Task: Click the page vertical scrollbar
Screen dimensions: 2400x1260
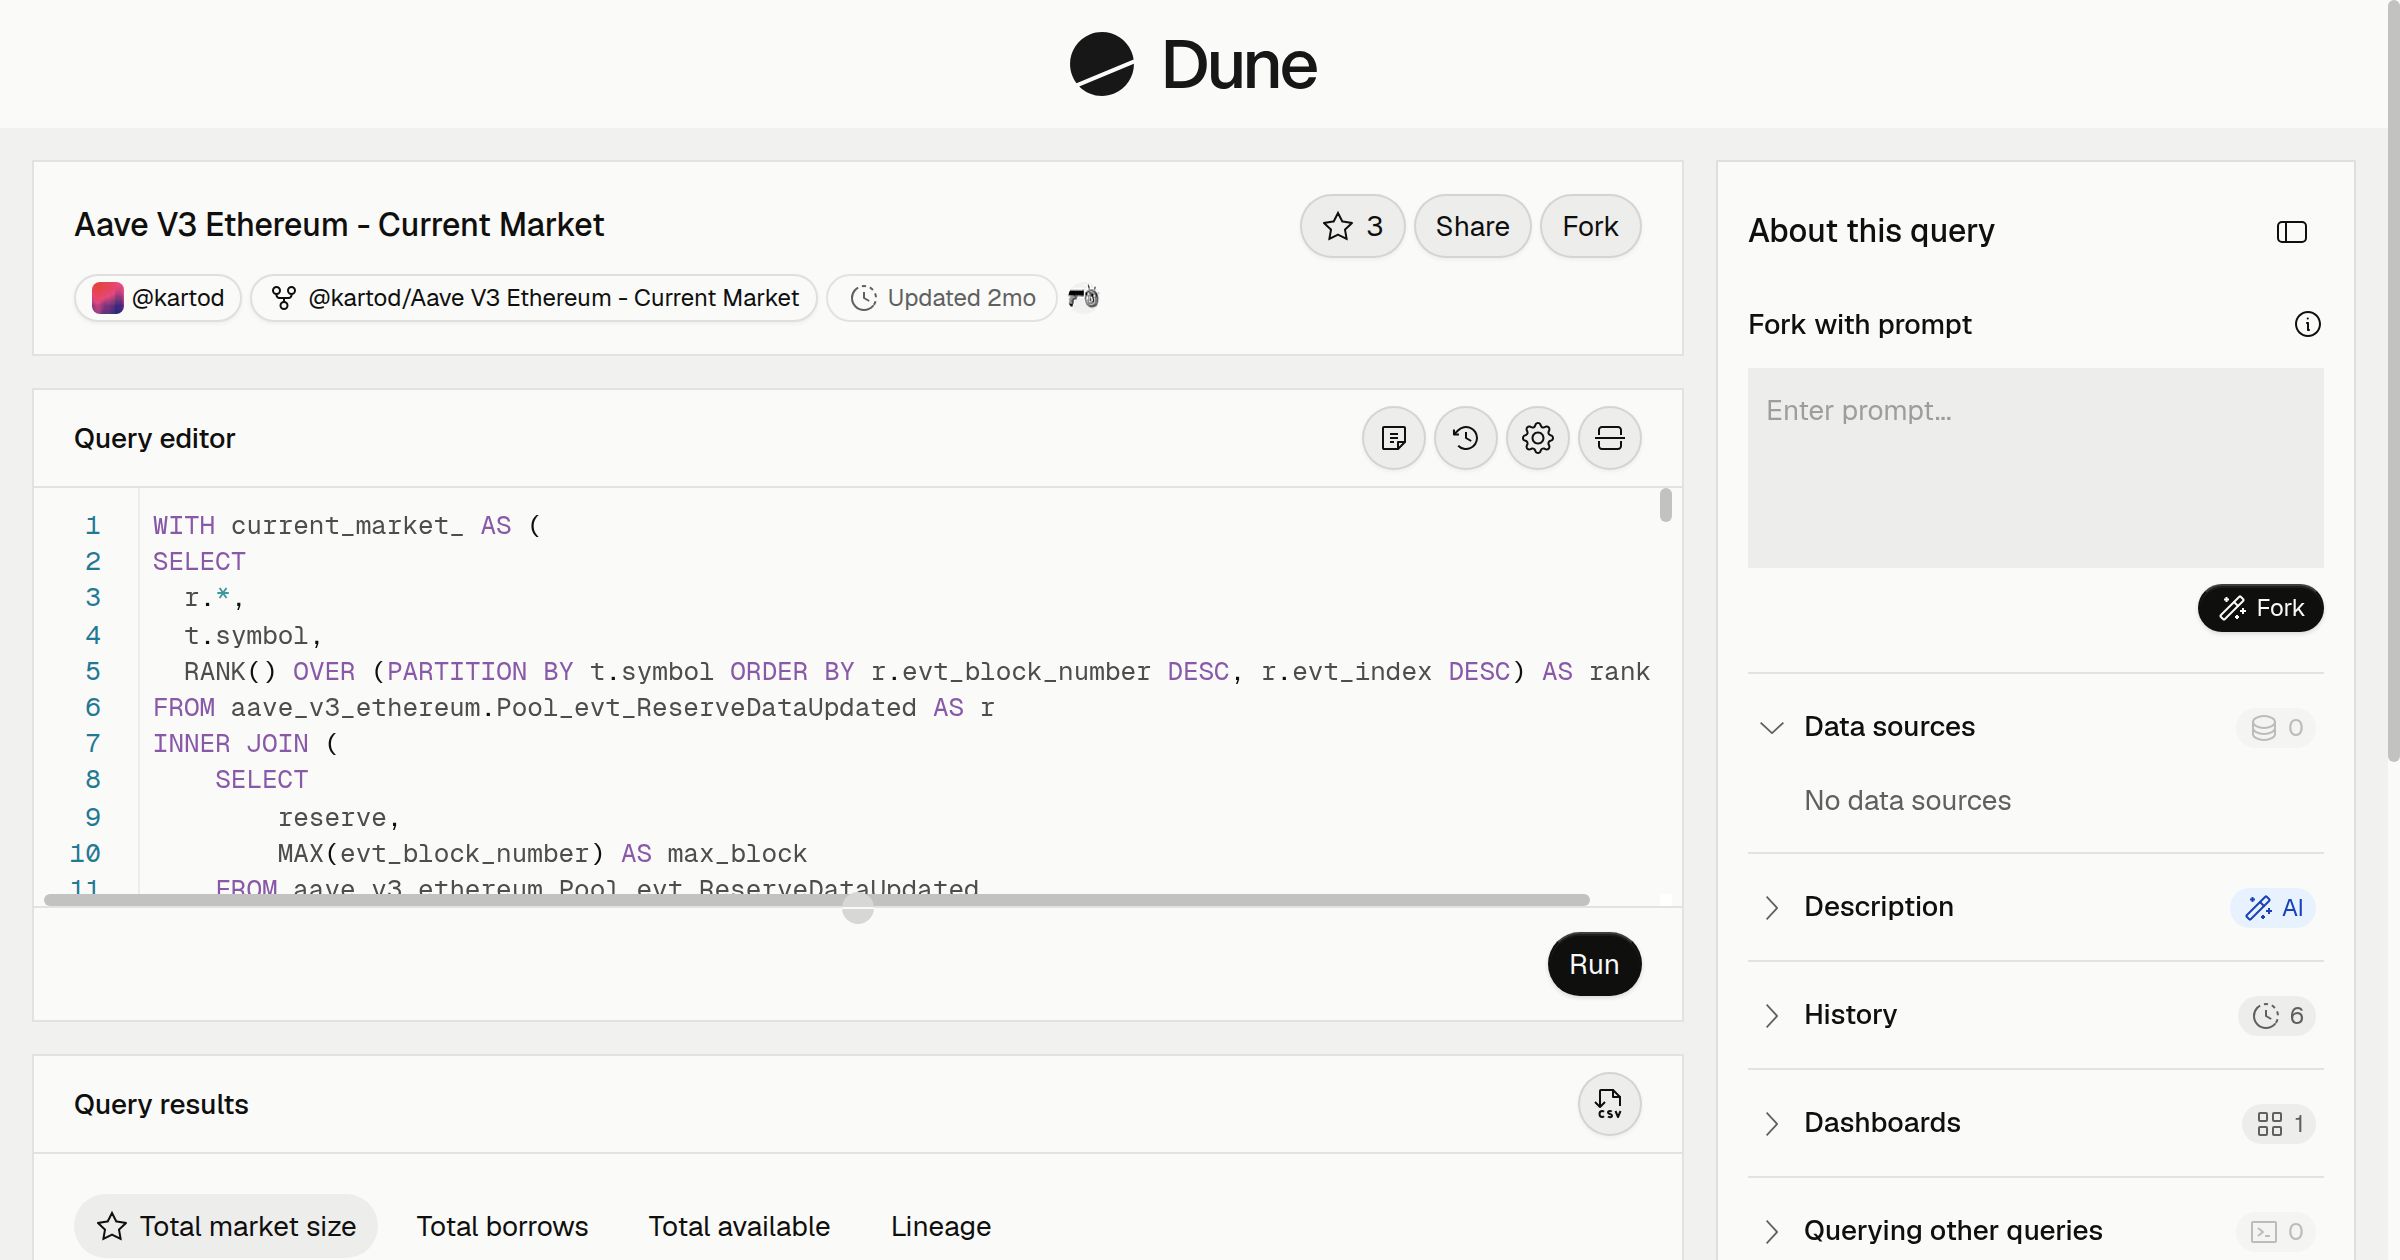Action: (x=2393, y=380)
